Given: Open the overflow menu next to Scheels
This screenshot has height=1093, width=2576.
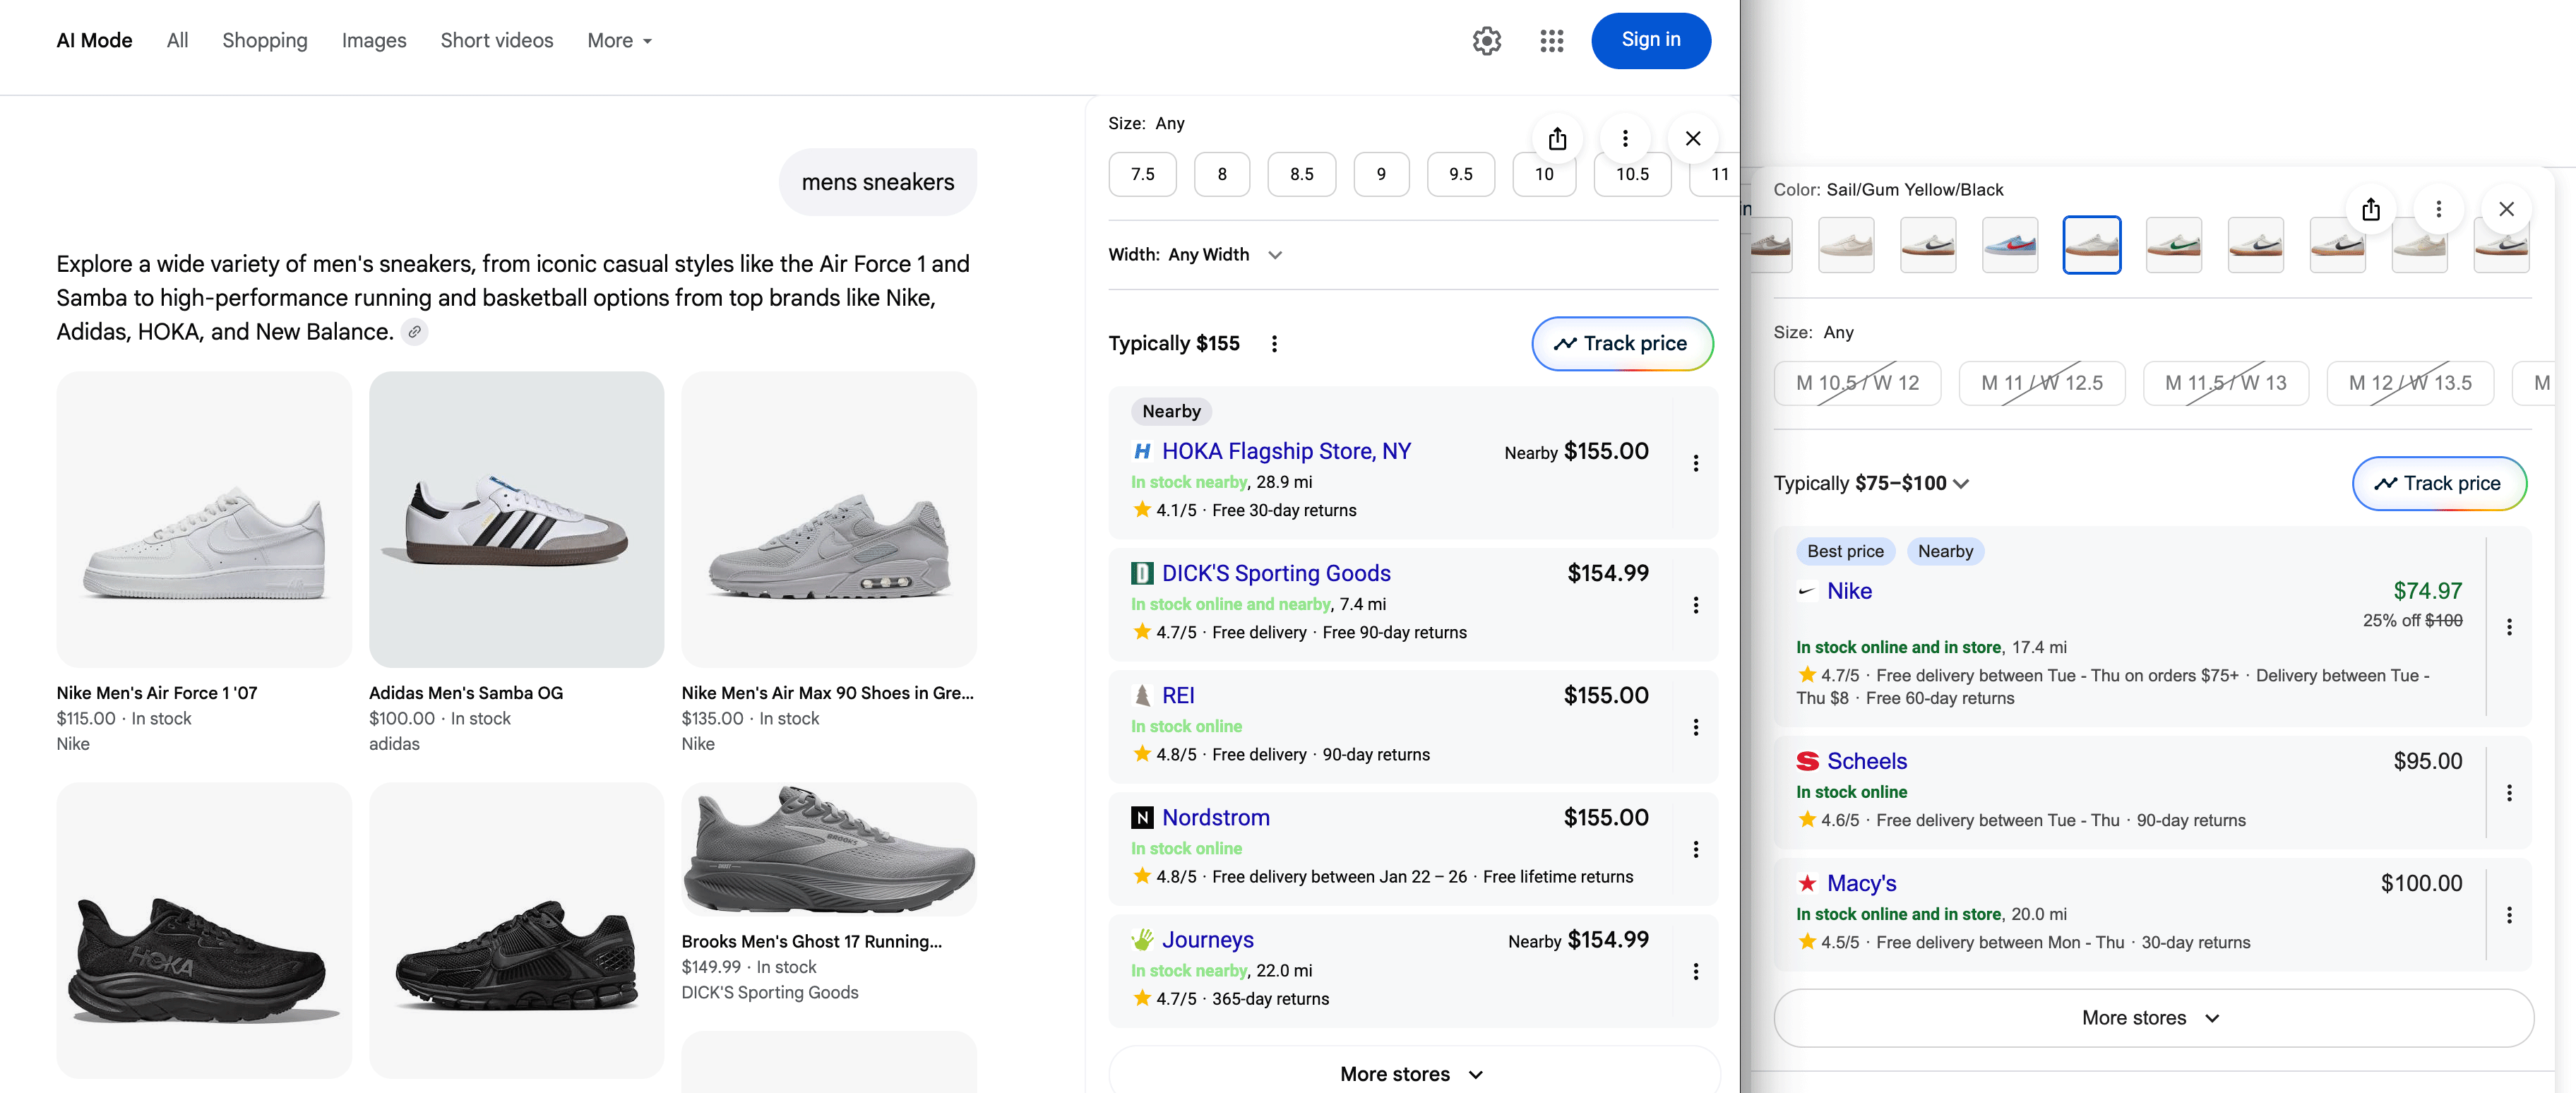Looking at the screenshot, I should 2511,793.
